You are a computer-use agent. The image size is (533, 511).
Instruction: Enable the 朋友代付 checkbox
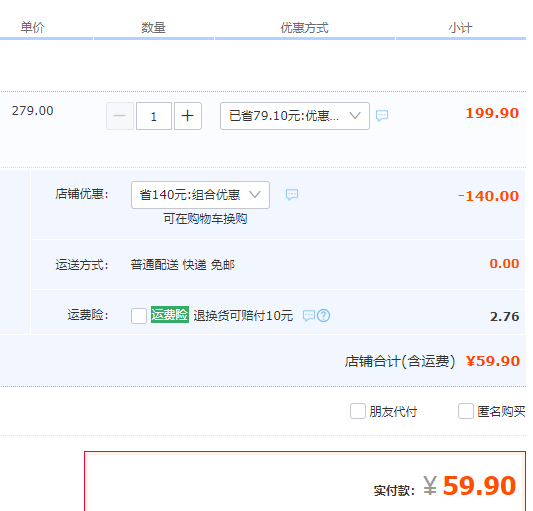tap(358, 411)
